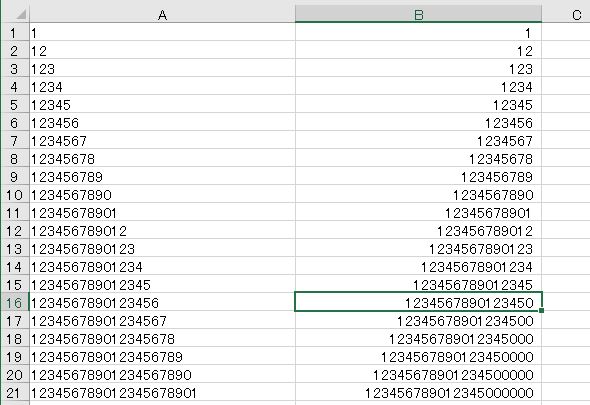This screenshot has width=590, height=405.
Task: Click cell A13 containing 1234567890123
Action: coord(162,249)
